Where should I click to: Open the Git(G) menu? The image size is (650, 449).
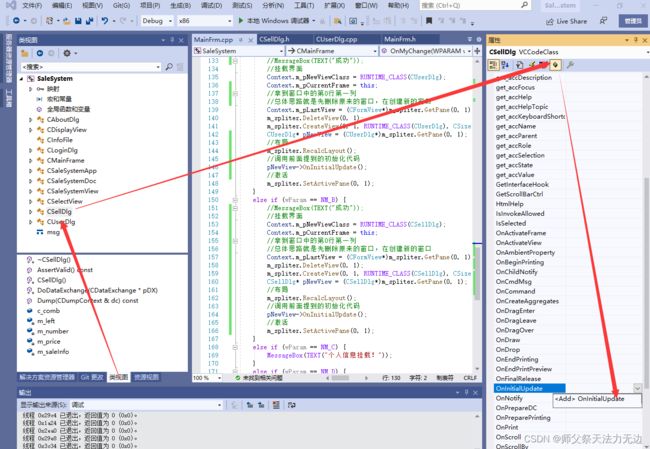click(x=121, y=5)
